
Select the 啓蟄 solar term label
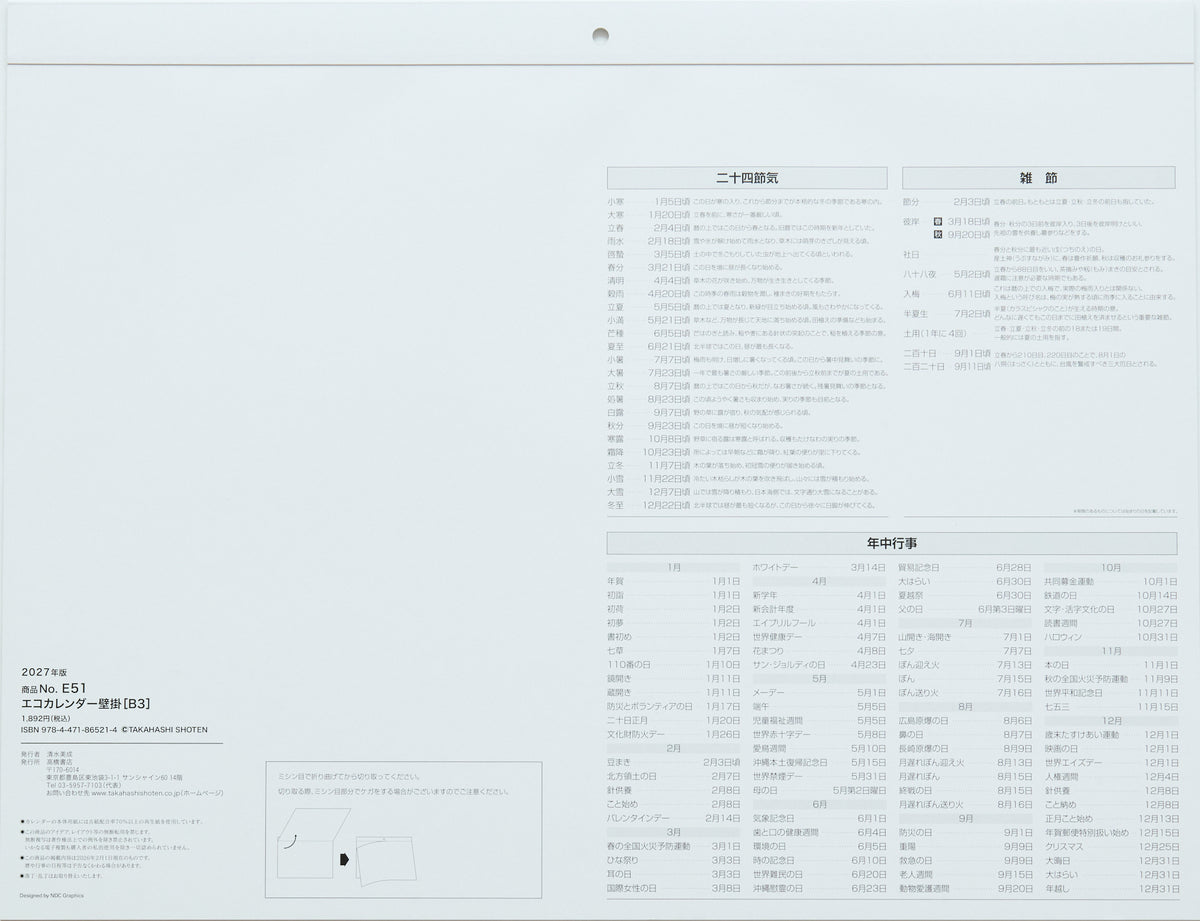pyautogui.click(x=616, y=254)
